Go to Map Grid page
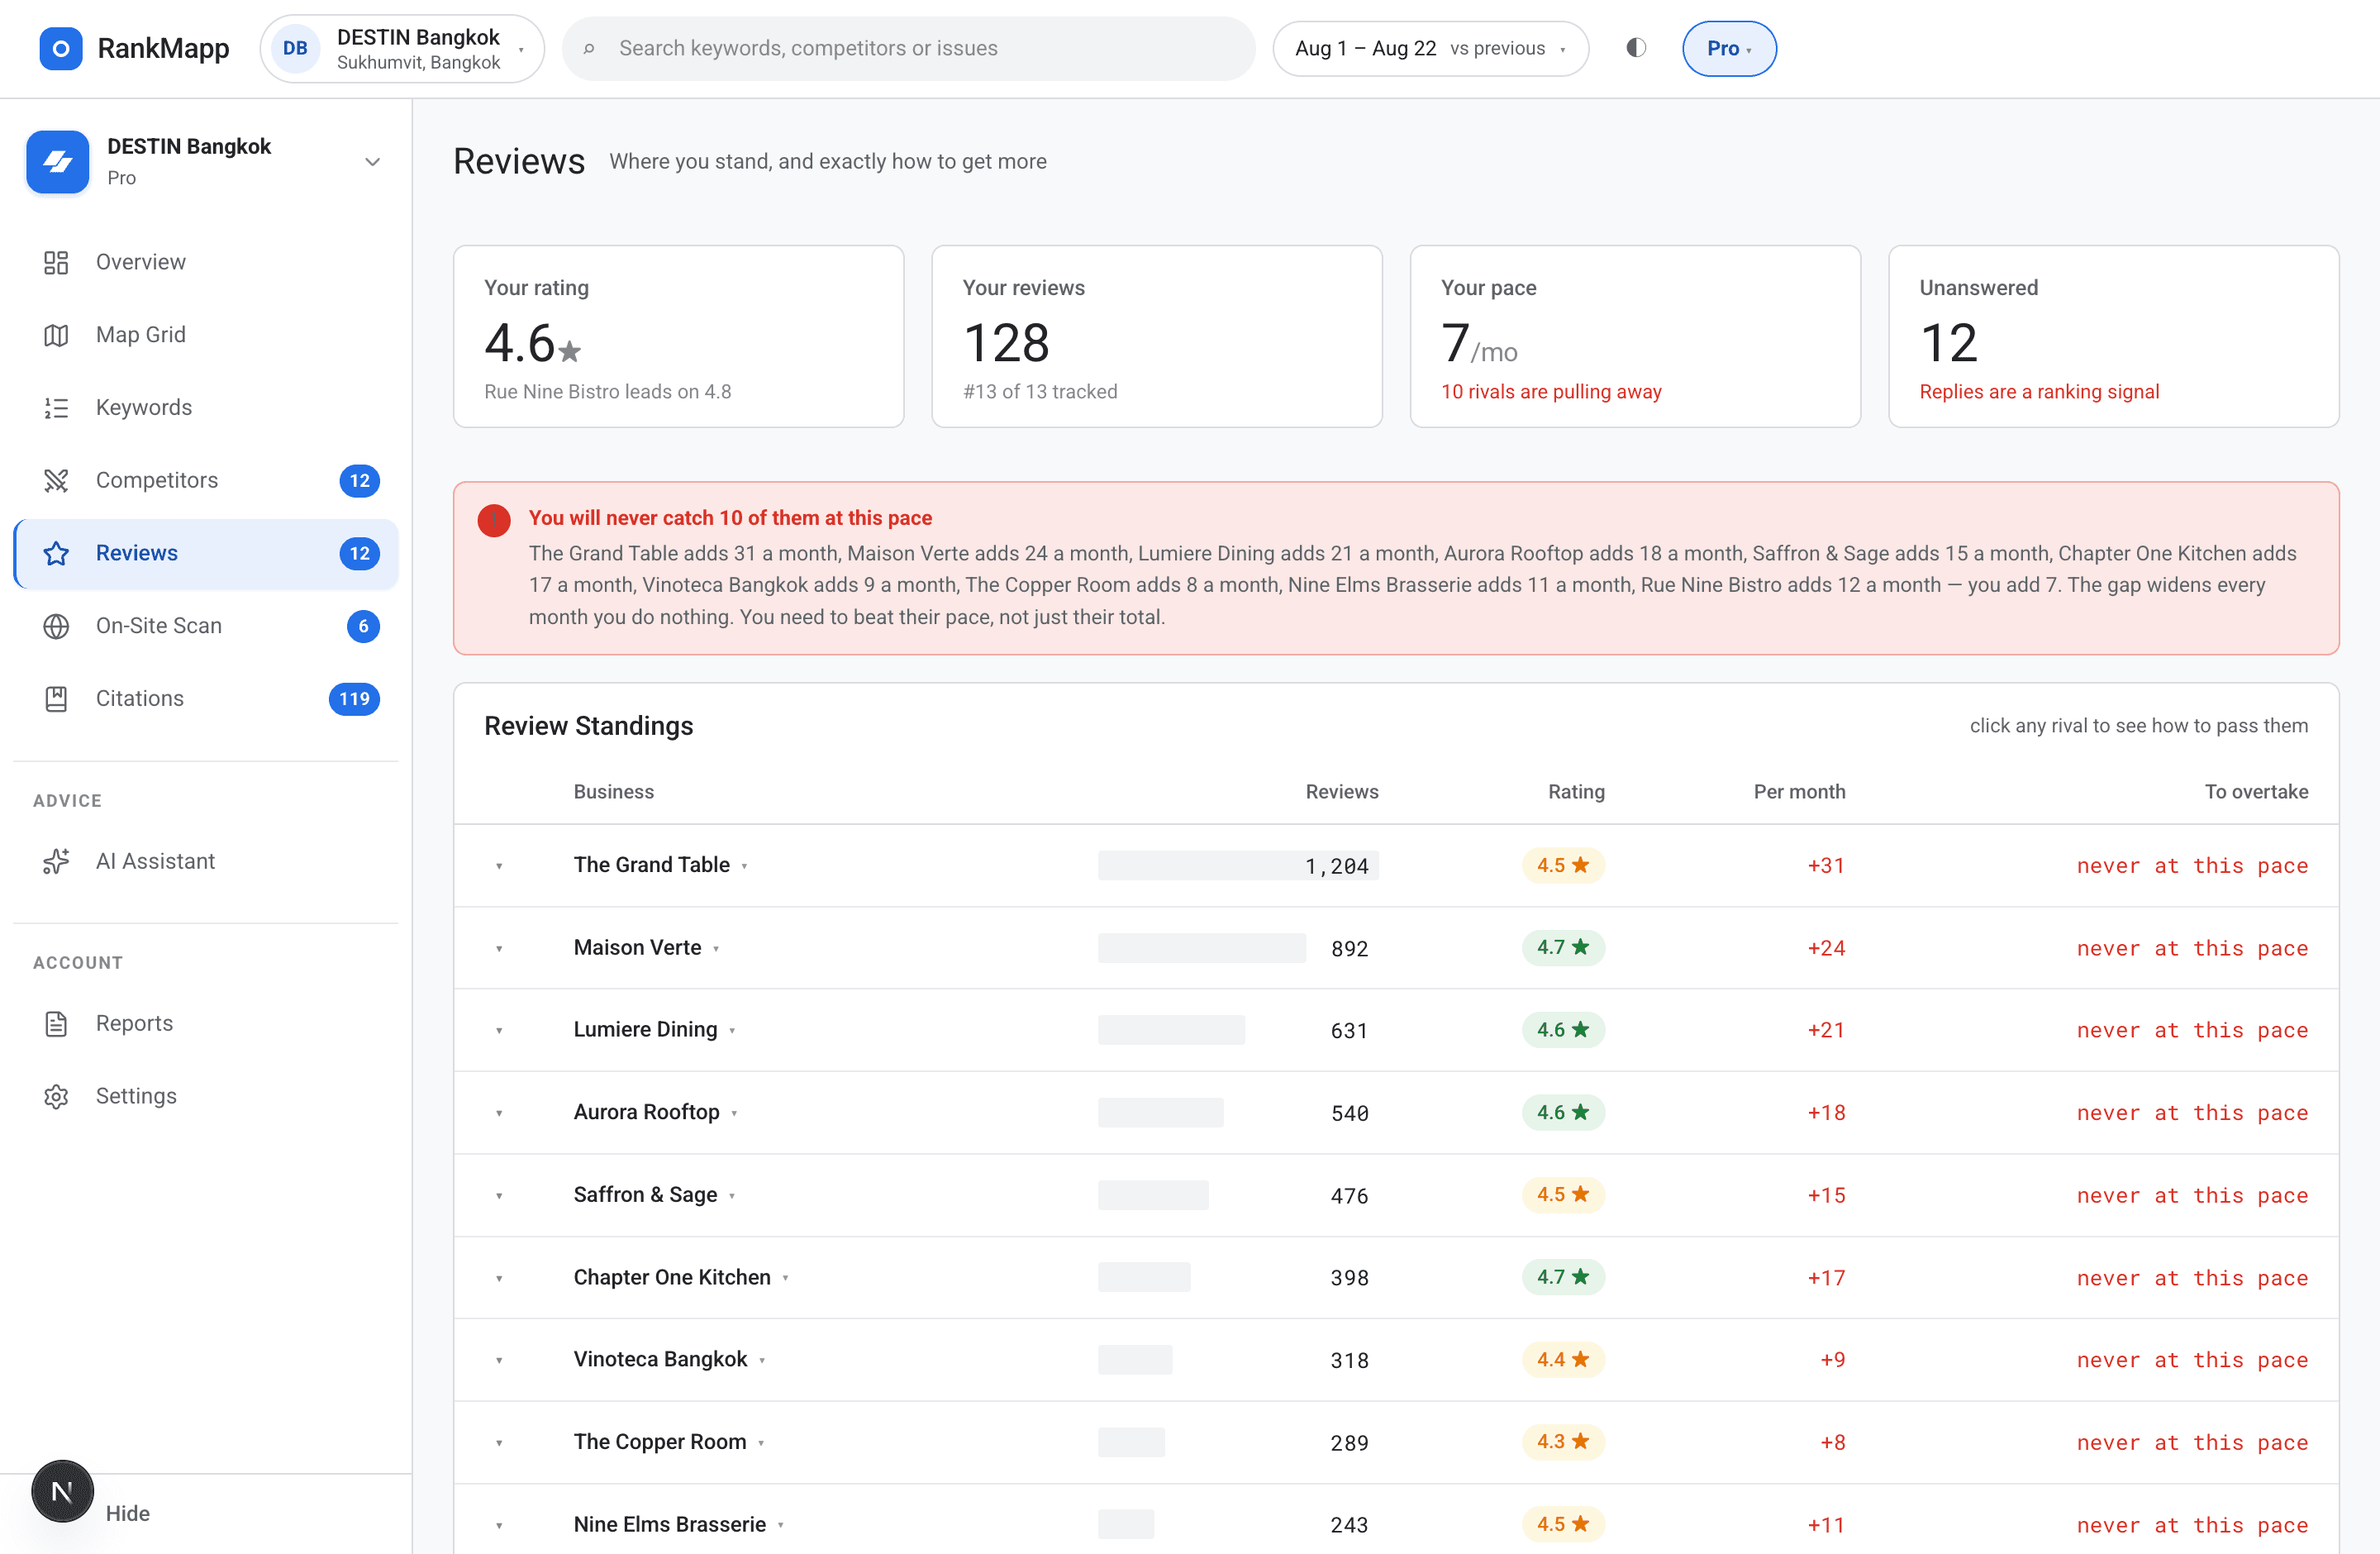 coord(206,335)
